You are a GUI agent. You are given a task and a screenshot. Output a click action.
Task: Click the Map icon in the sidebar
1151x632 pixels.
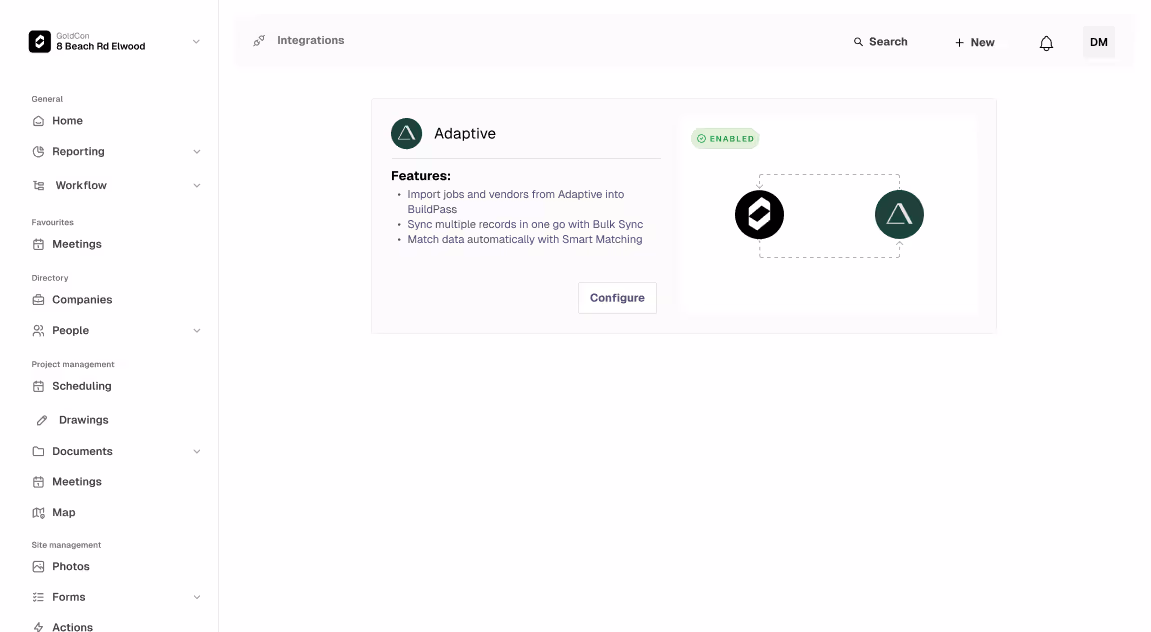pos(38,513)
